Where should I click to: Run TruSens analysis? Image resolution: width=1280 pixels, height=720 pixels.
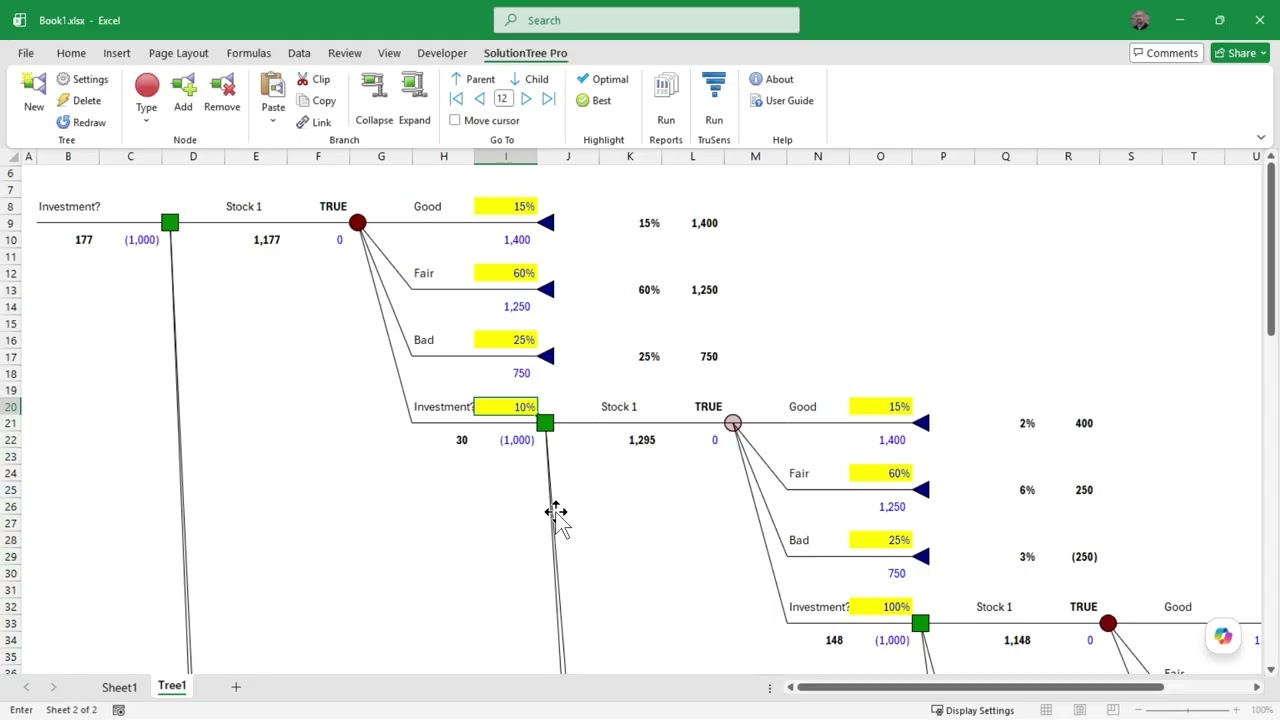[x=714, y=98]
